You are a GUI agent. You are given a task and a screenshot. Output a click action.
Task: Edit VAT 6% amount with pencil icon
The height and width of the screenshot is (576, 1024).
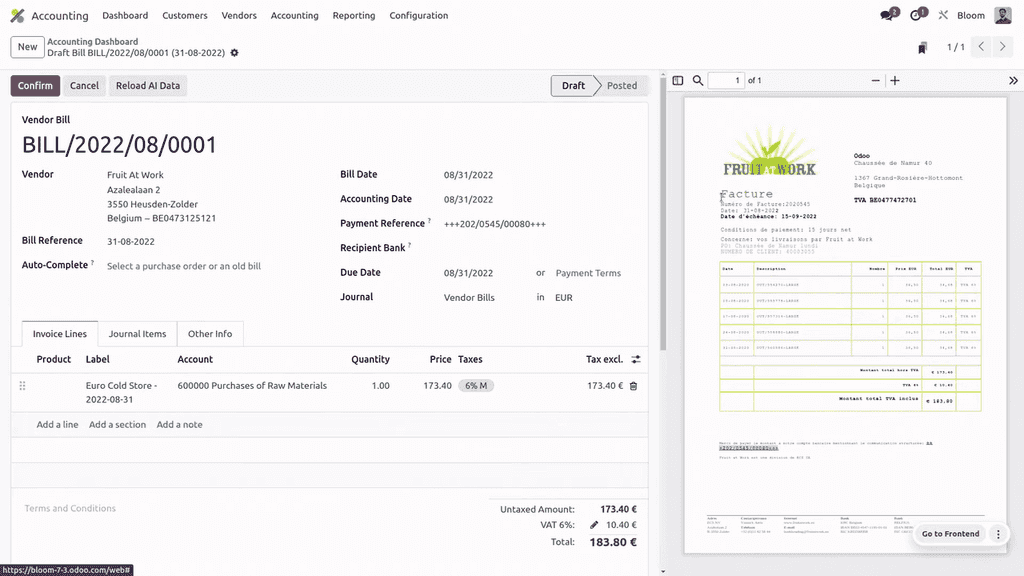(594, 525)
